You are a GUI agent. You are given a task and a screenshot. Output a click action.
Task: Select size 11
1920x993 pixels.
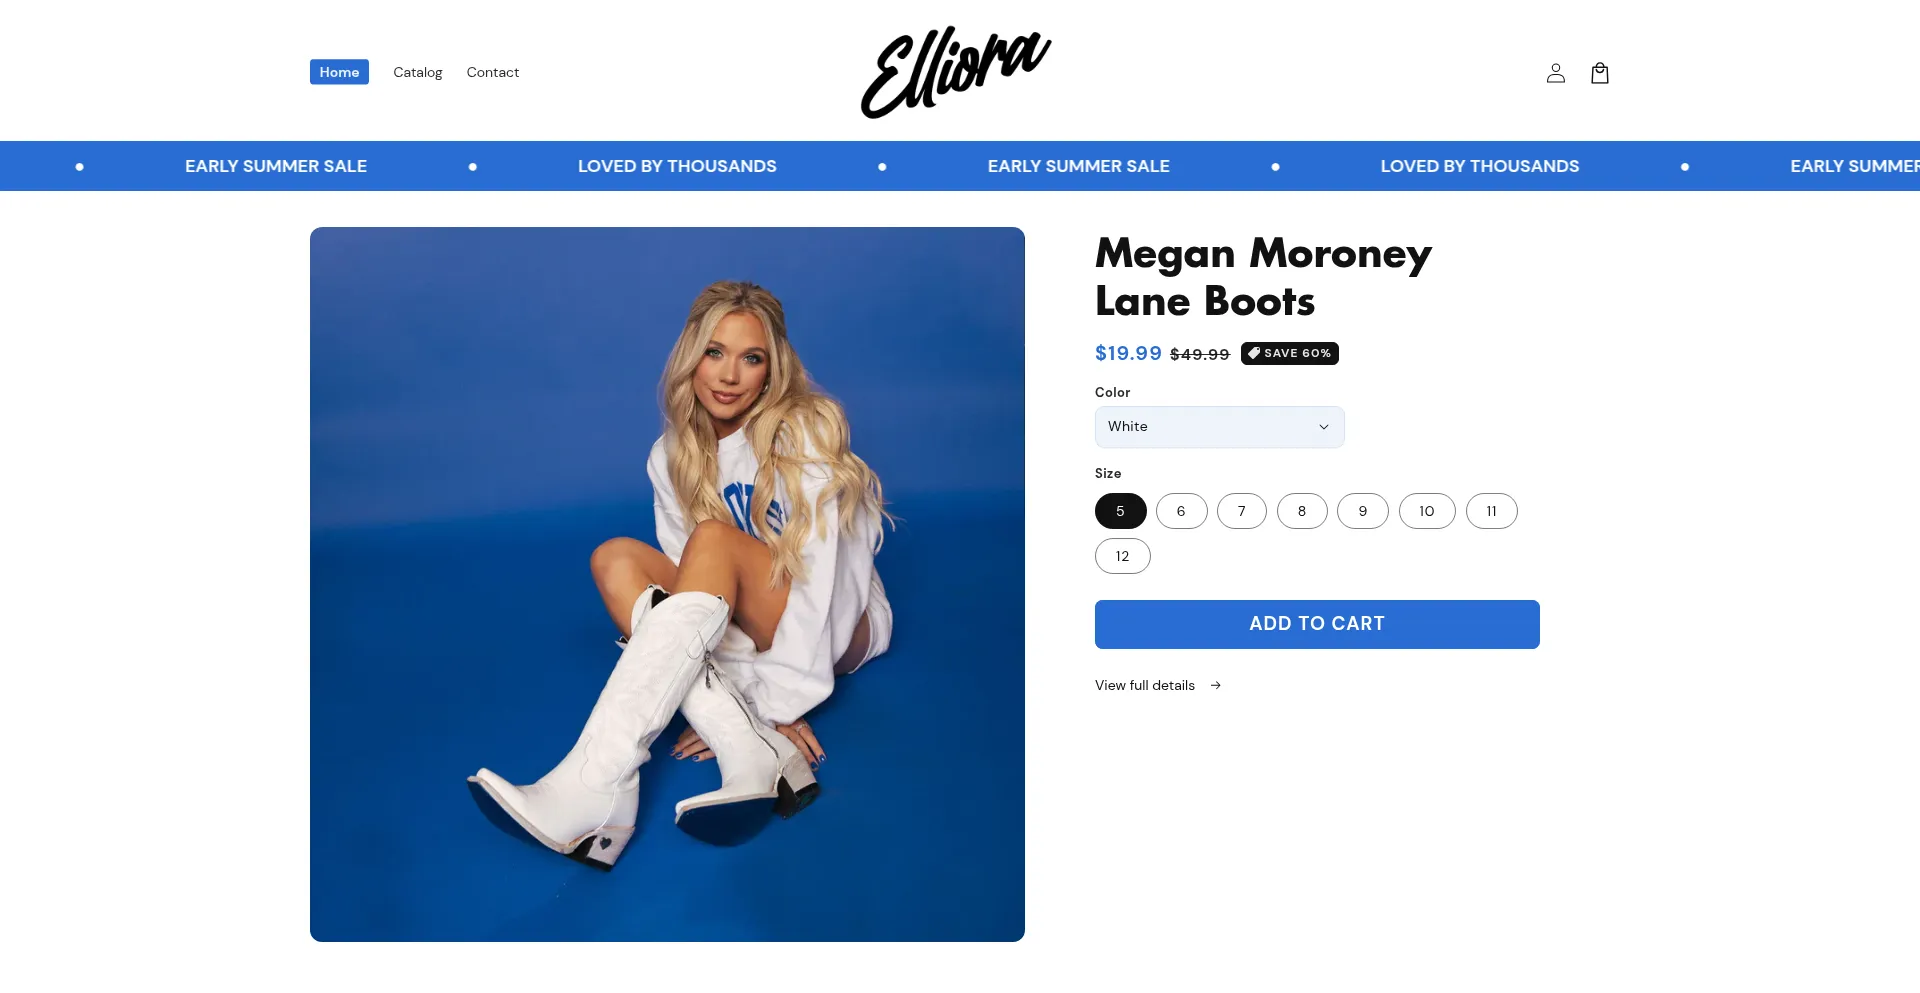click(x=1491, y=511)
